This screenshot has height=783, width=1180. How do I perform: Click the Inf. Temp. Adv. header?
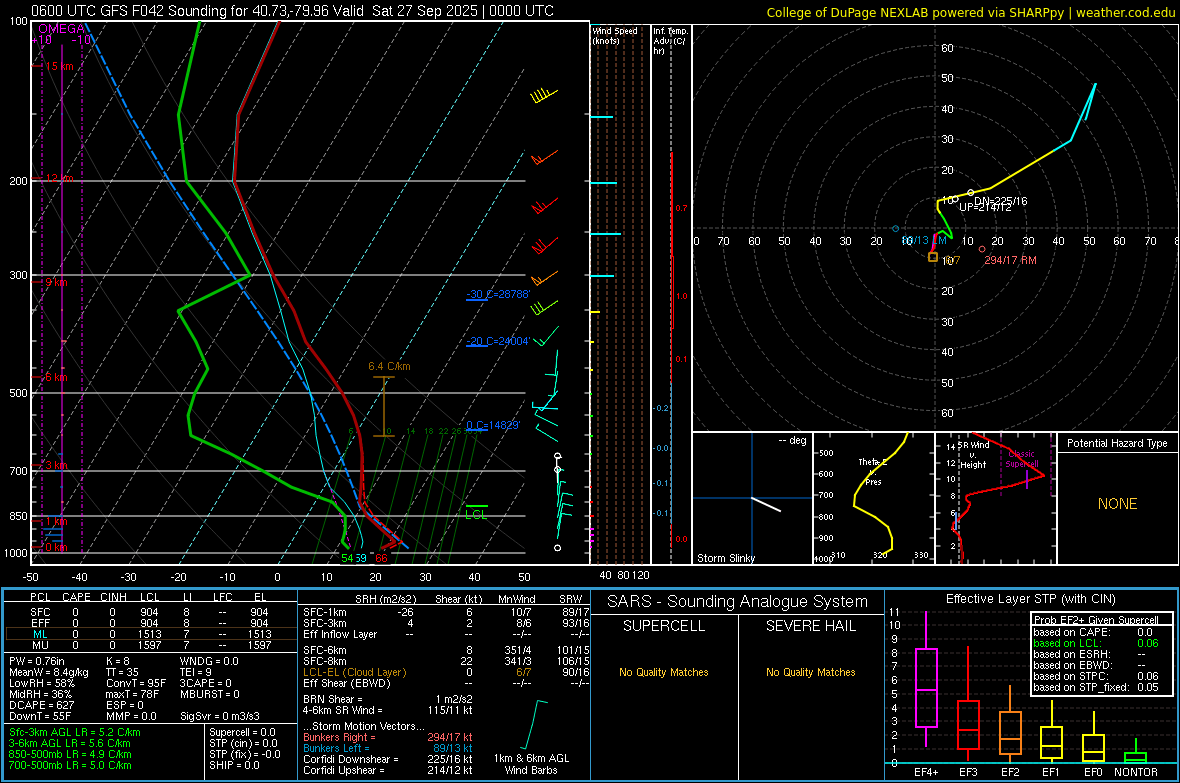(670, 41)
